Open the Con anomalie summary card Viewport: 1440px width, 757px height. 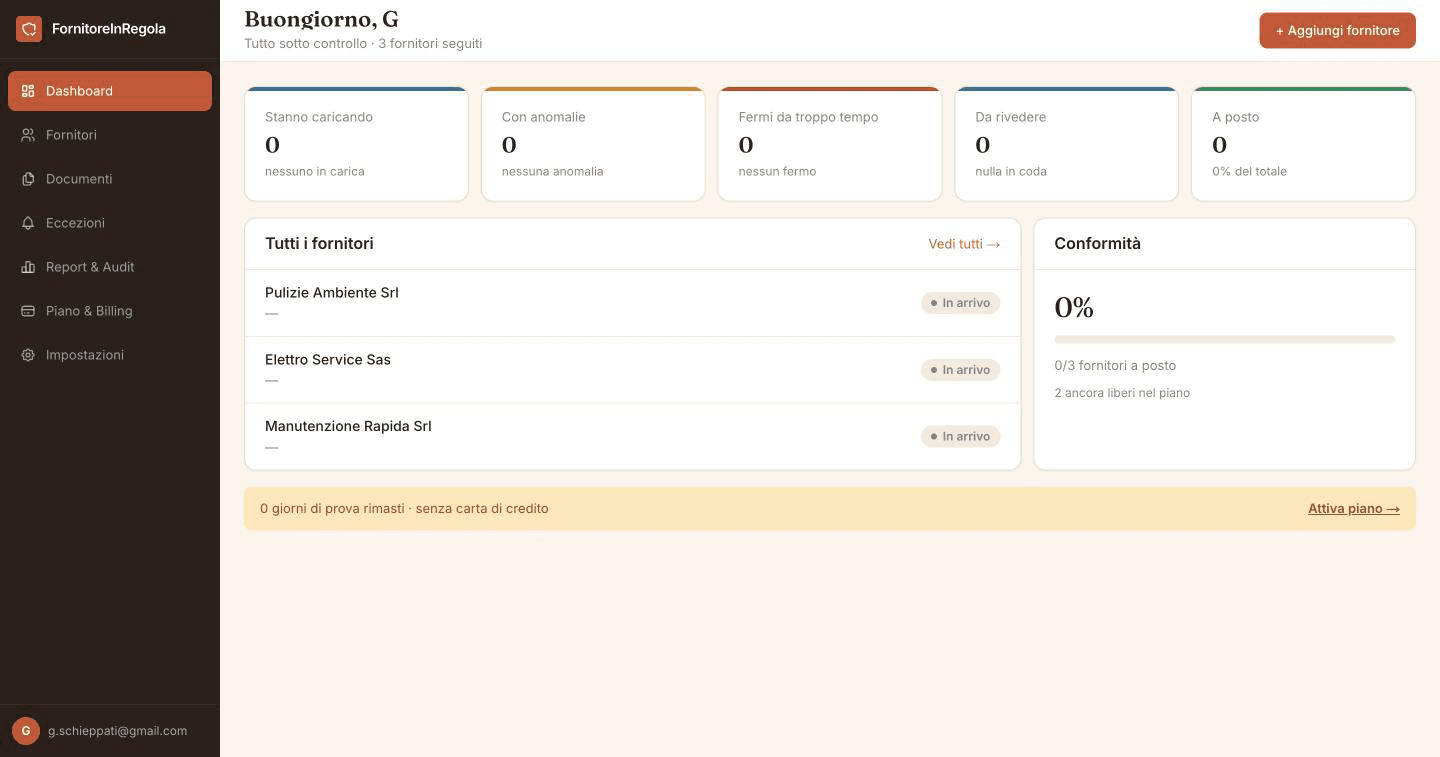tap(593, 144)
